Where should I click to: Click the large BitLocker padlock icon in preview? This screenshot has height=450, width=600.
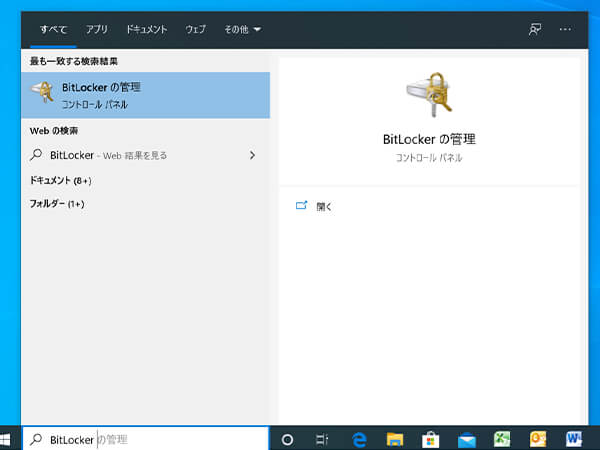tap(429, 94)
